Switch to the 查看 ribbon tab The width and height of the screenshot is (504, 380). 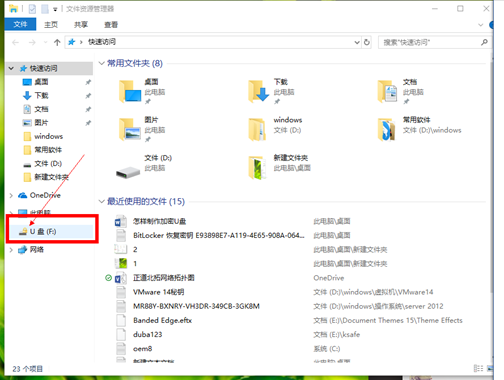coord(111,25)
